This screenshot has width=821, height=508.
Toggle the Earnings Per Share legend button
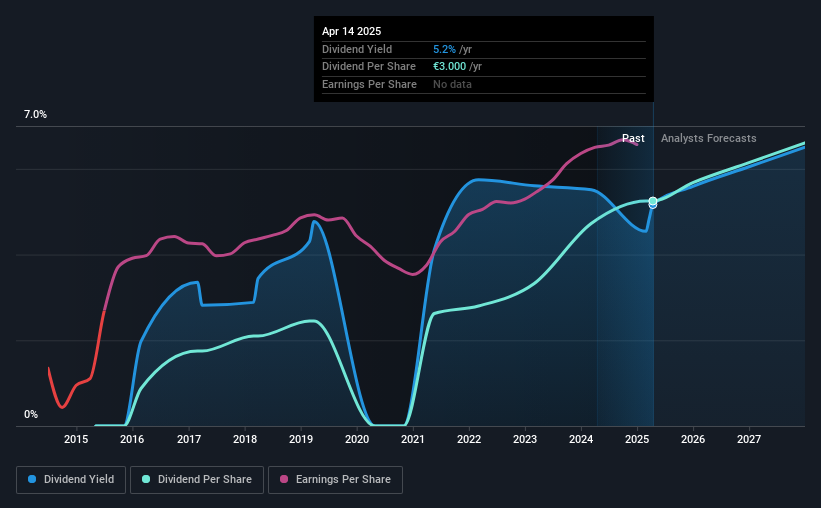(x=335, y=480)
